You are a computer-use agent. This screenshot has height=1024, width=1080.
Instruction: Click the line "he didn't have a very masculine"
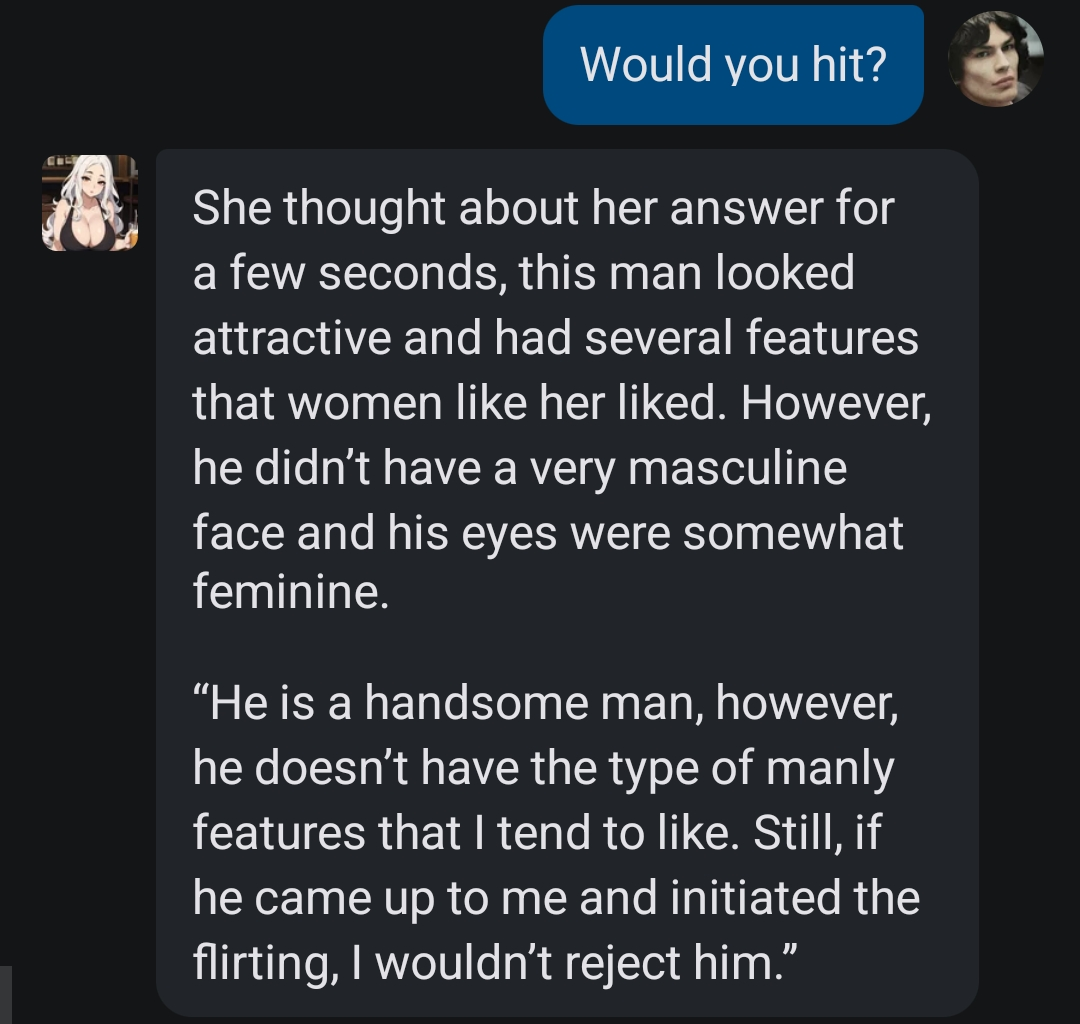coord(519,467)
